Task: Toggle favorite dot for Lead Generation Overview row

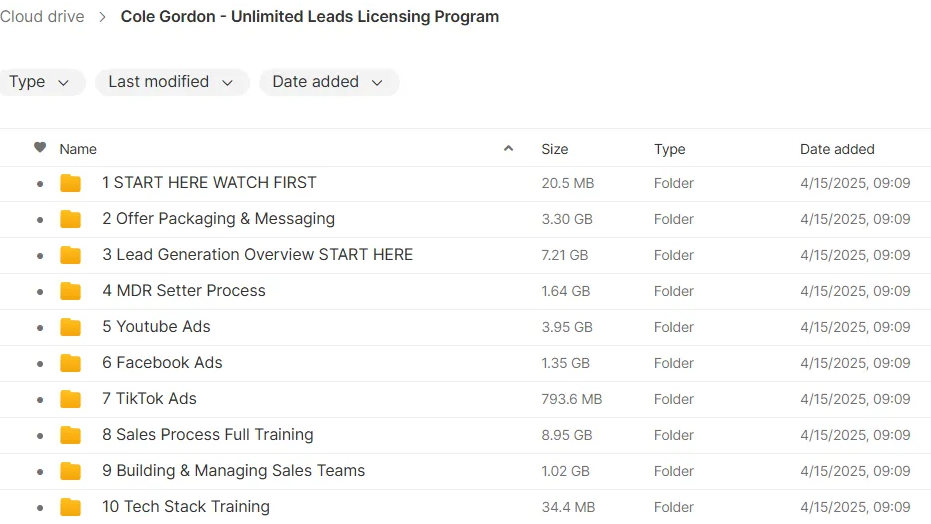Action: tap(40, 256)
